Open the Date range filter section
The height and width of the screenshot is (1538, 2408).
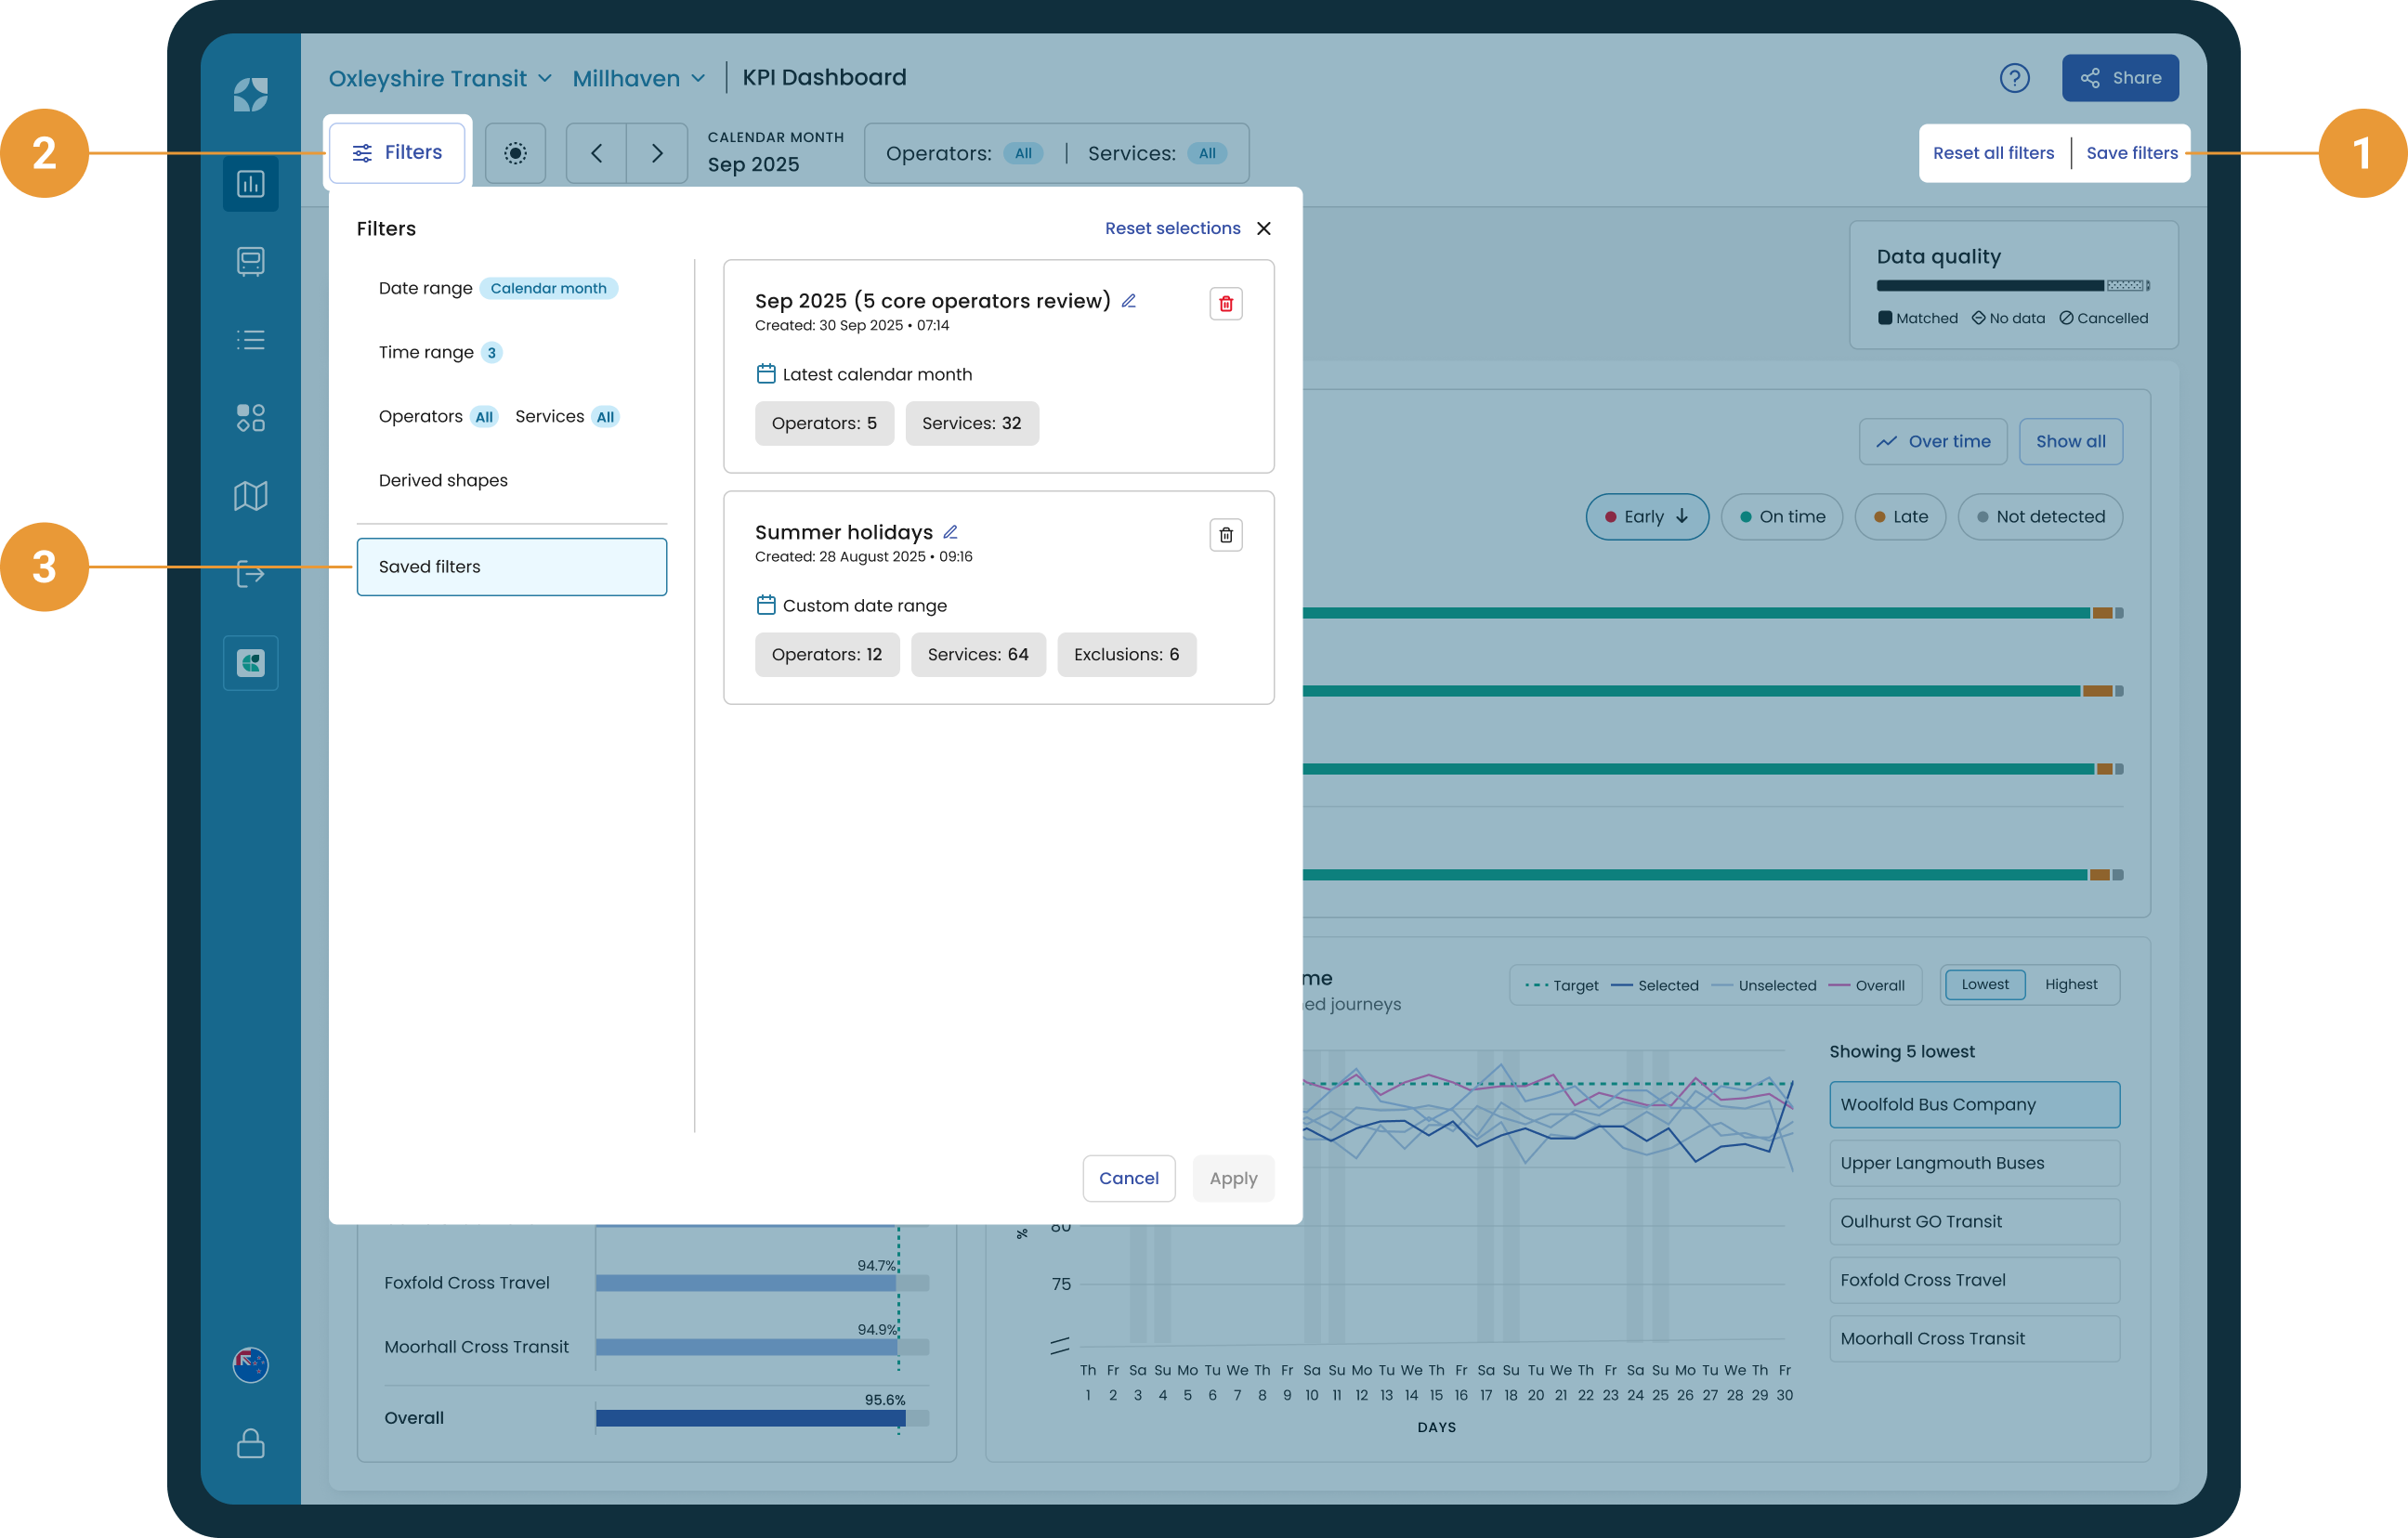coord(498,288)
